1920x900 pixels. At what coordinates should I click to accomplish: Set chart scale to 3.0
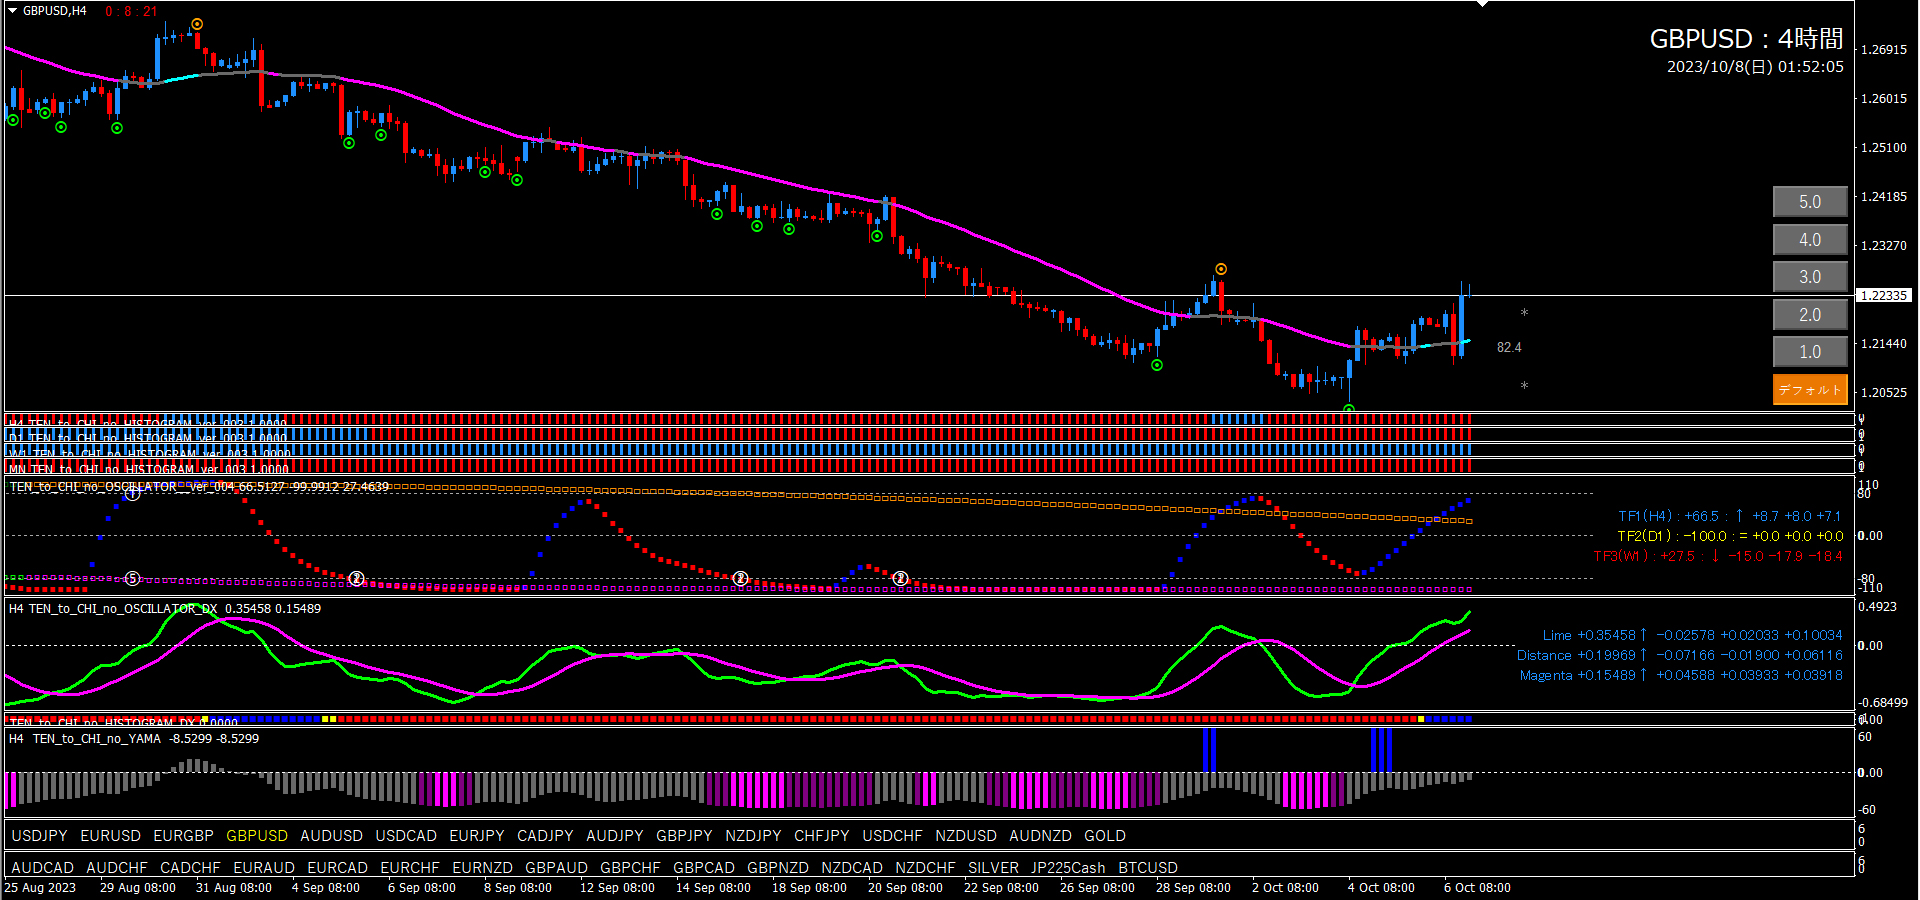[x=1810, y=277]
